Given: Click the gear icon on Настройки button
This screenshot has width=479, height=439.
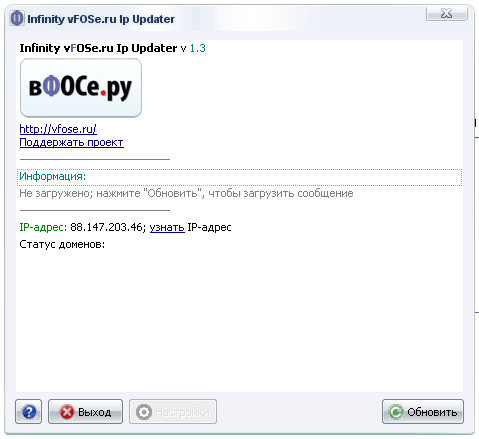Looking at the screenshot, I should click(144, 412).
